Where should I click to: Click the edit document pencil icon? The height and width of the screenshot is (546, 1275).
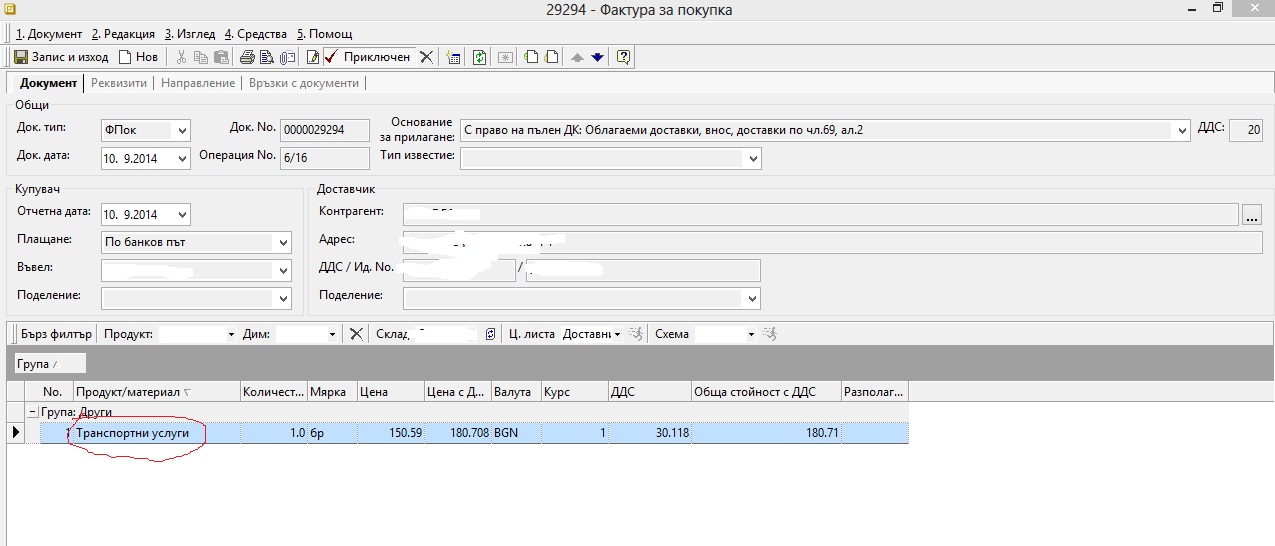[x=312, y=57]
